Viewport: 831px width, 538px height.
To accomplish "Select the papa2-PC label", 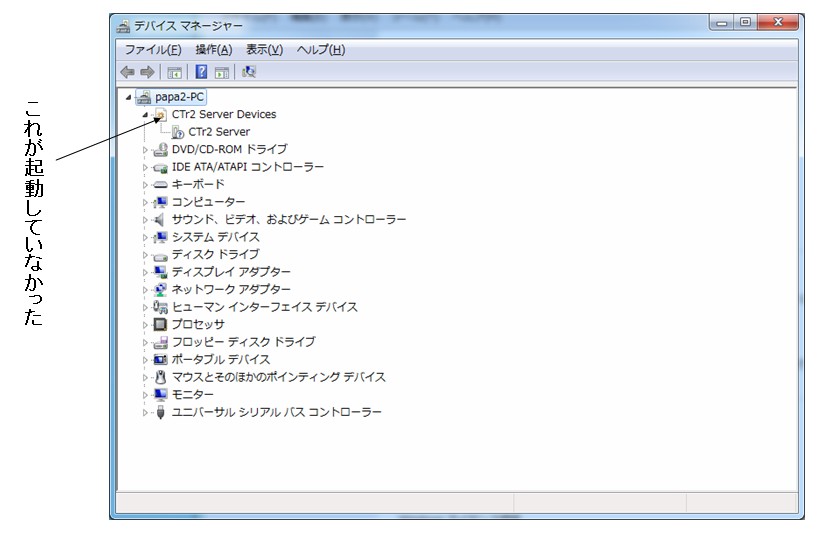I will point(179,97).
